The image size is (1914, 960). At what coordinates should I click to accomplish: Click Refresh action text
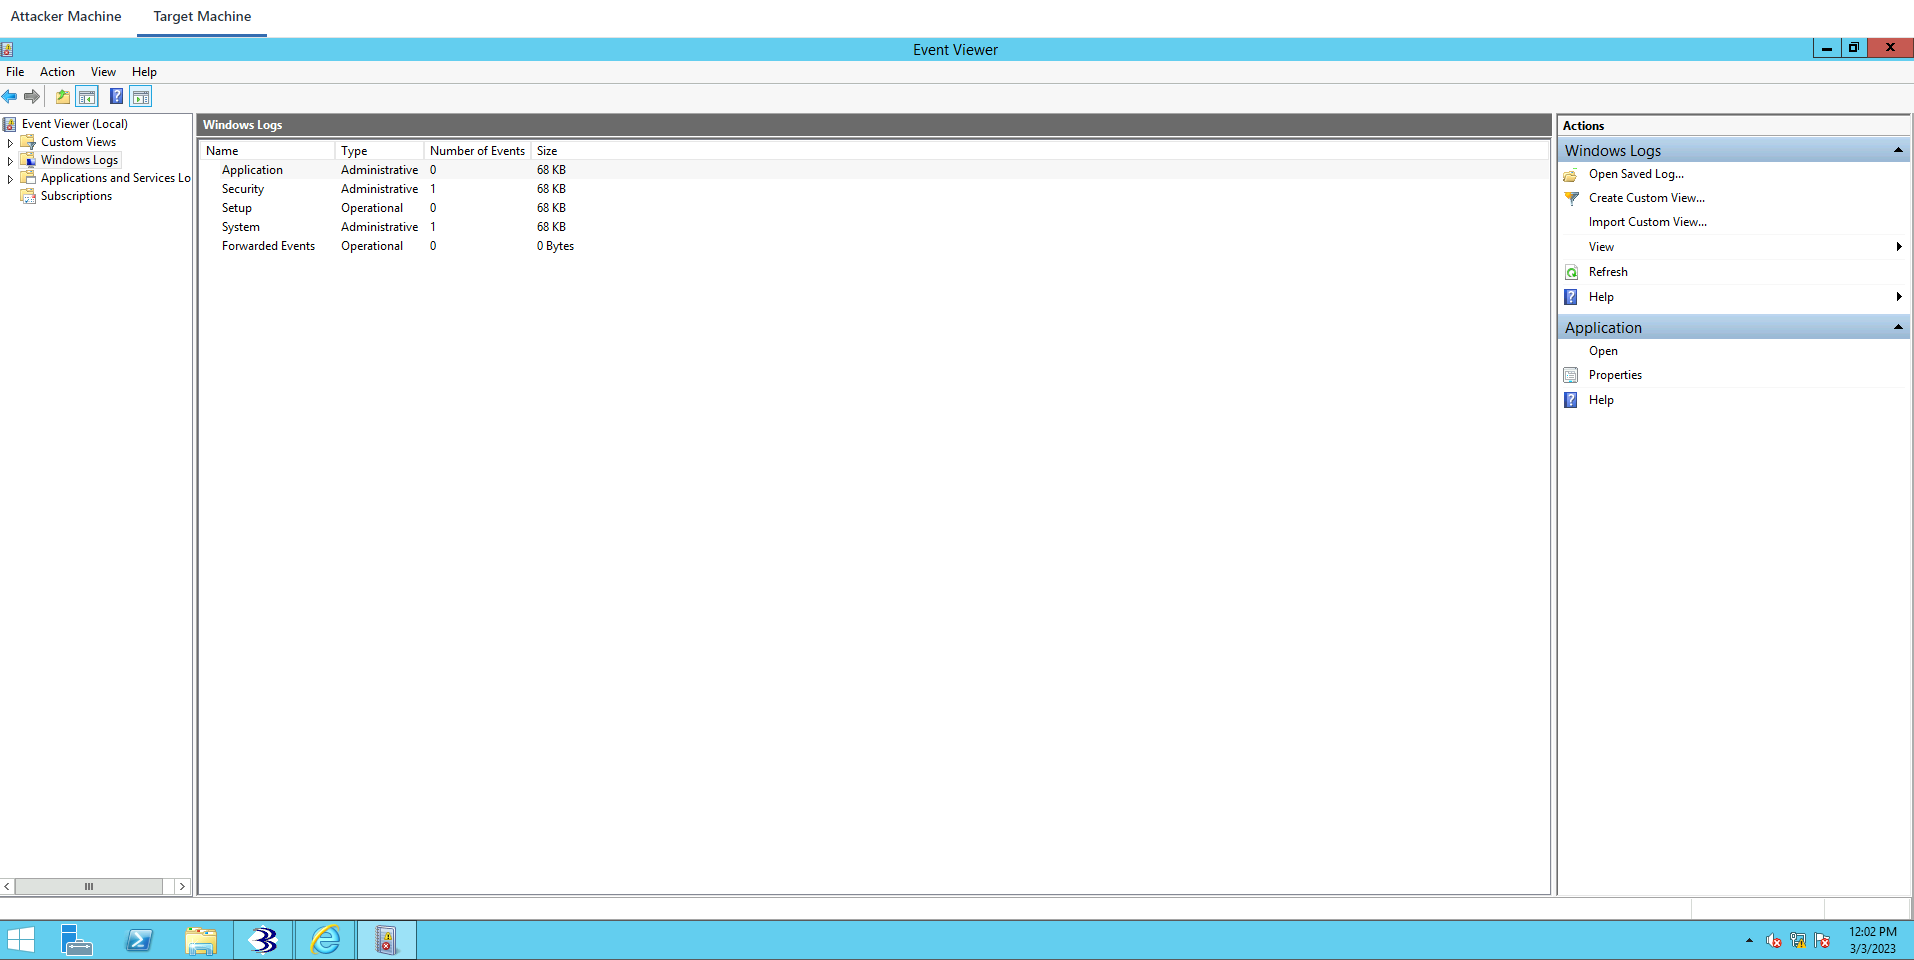click(x=1608, y=272)
